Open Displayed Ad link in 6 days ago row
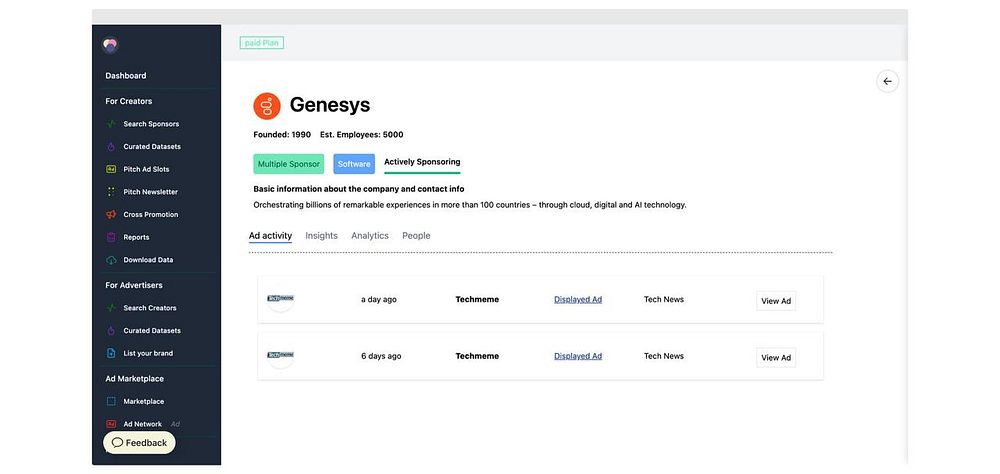Image resolution: width=1000 pixels, height=474 pixels. pyautogui.click(x=578, y=356)
